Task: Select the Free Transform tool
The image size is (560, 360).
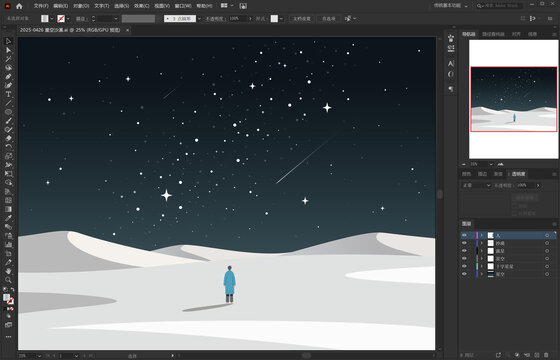Action: tap(8, 174)
